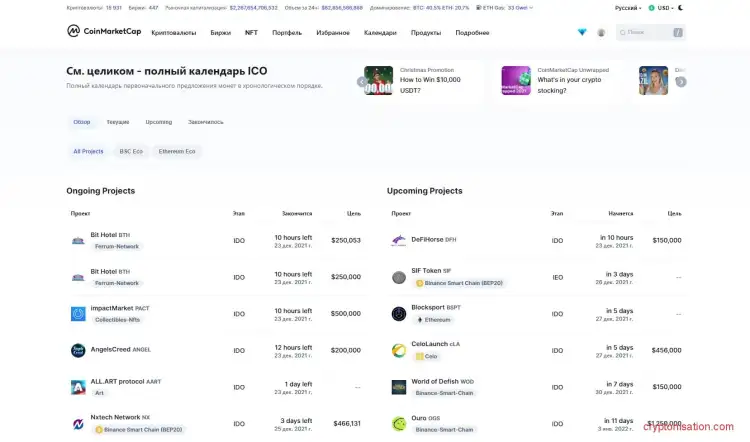The width and height of the screenshot is (750, 442).
Task: Click the Закончится column header
Action: (297, 214)
